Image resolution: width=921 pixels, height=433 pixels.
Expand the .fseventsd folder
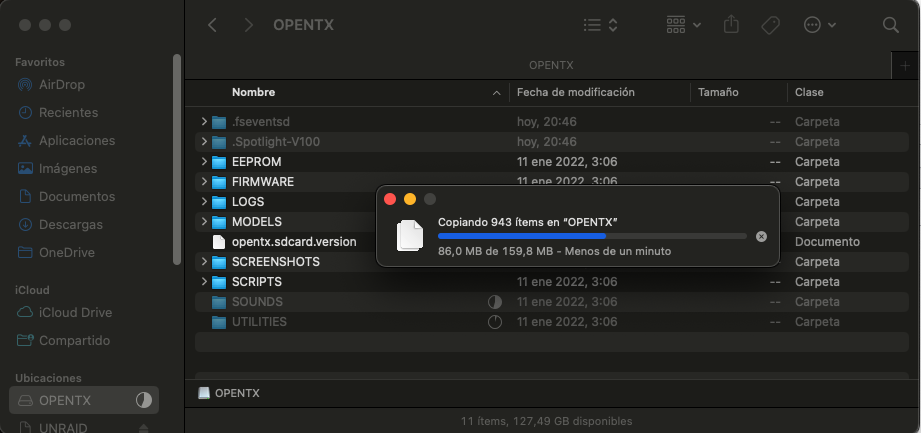coord(204,122)
